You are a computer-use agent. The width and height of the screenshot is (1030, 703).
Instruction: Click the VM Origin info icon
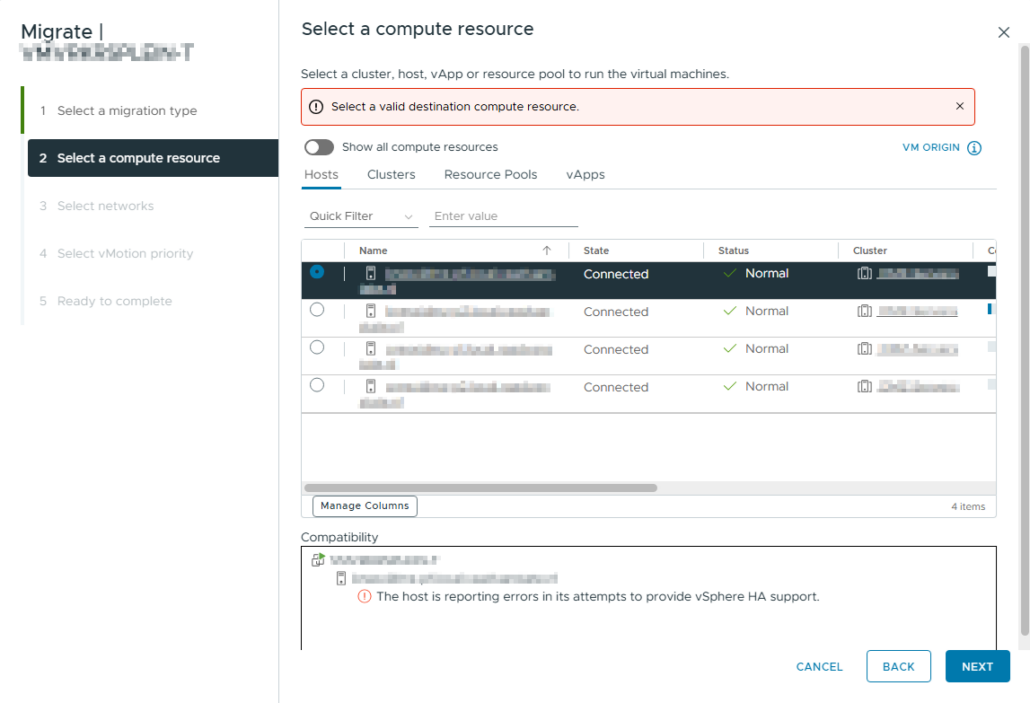tap(974, 148)
